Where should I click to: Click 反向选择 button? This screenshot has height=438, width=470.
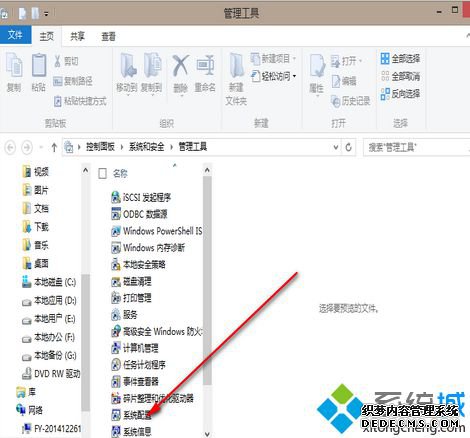(400, 94)
